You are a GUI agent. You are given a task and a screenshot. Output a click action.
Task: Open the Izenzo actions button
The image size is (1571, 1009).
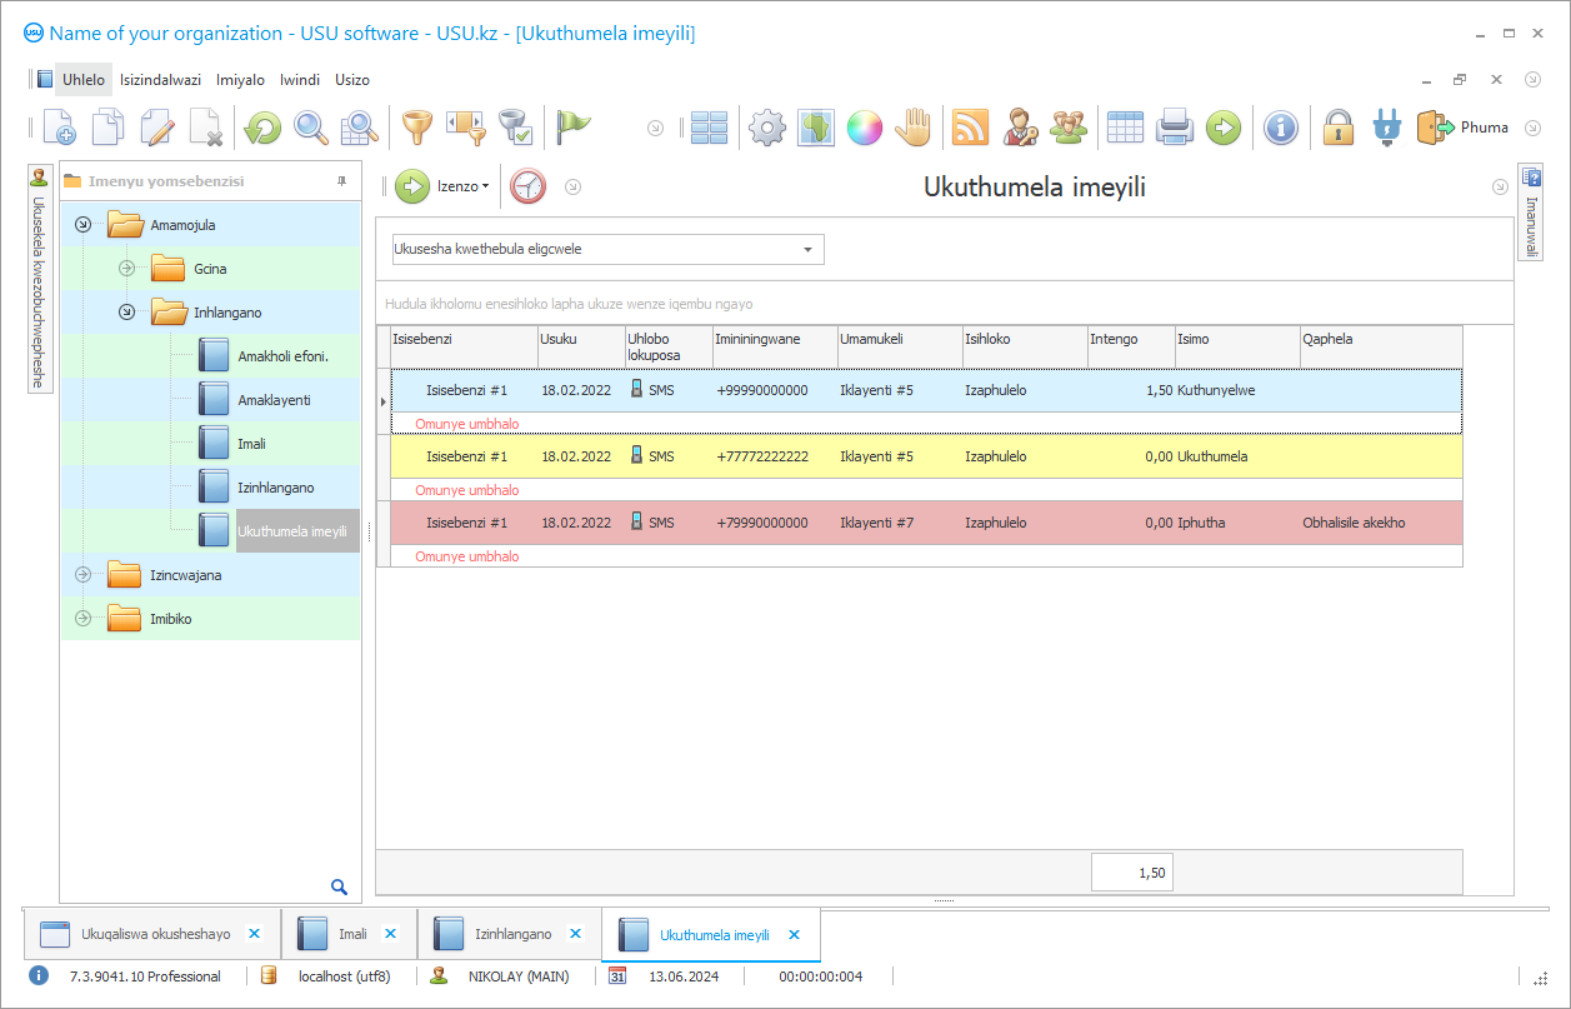click(x=443, y=186)
